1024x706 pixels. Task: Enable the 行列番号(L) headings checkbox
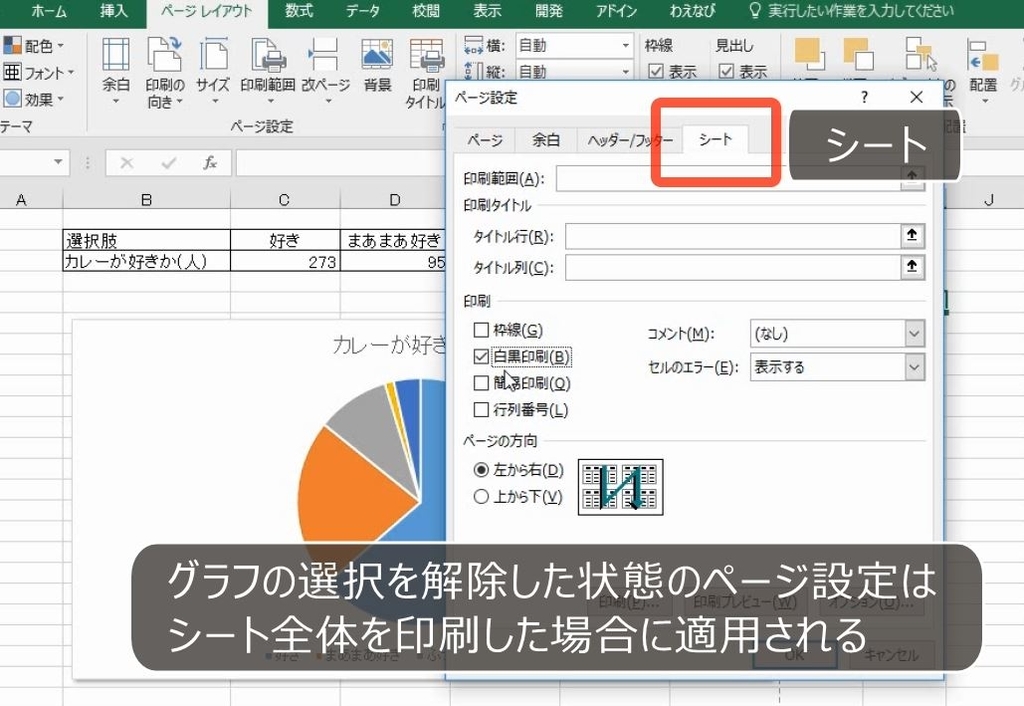[x=481, y=409]
